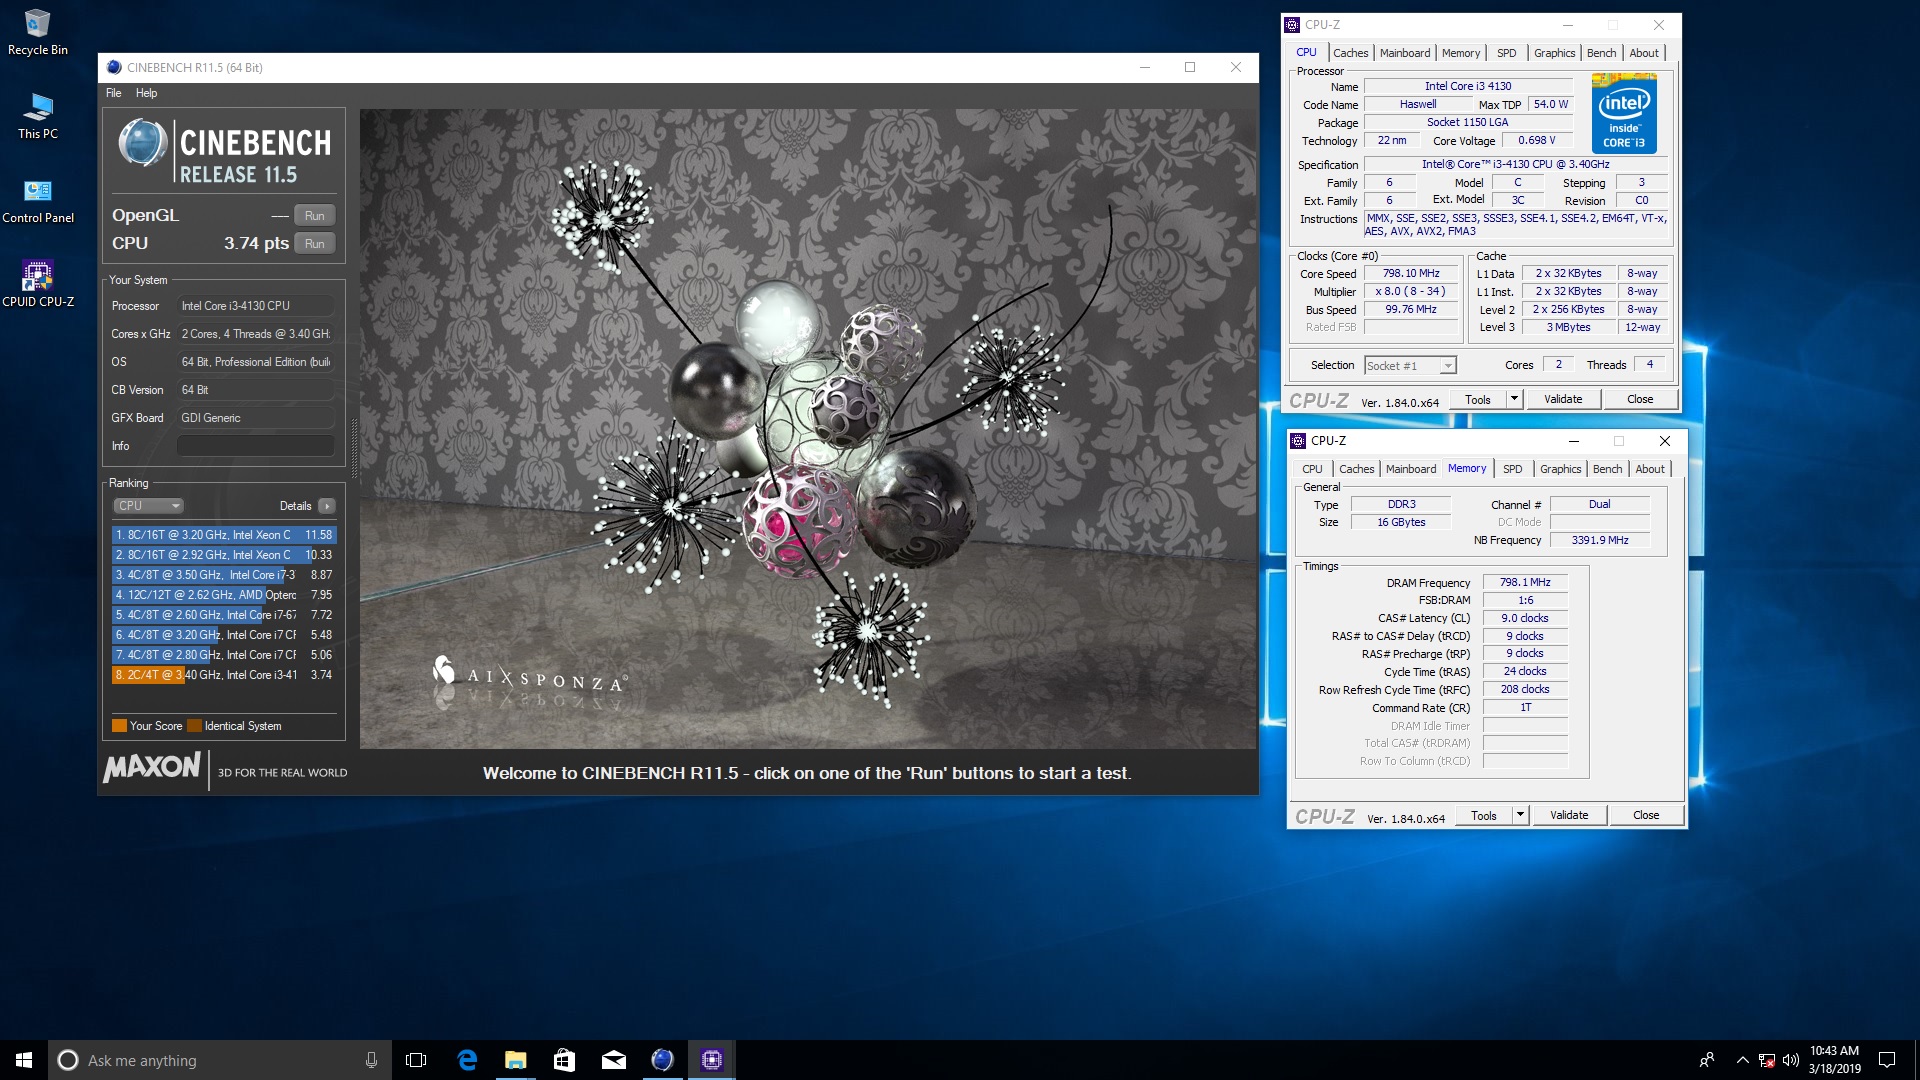Screen dimensions: 1920x1080
Task: Launch Microsoft Edge from taskbar
Action: pos(466,1060)
